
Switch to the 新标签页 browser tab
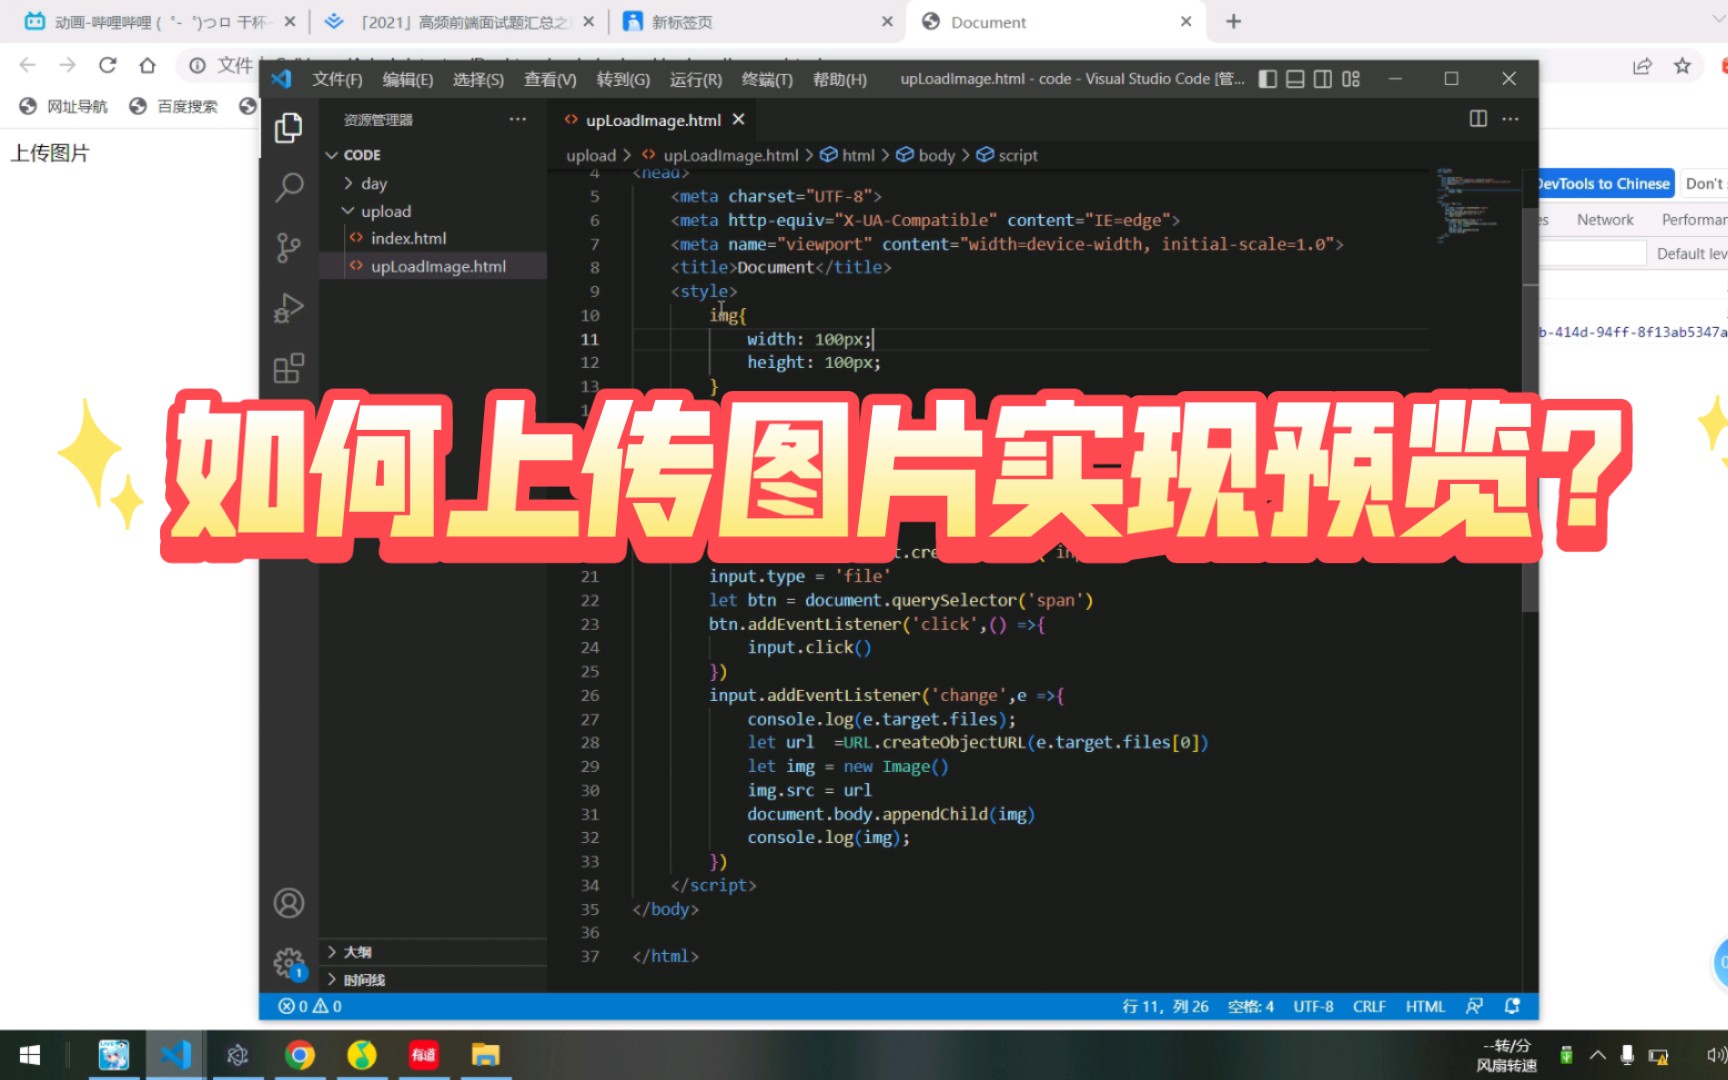755,22
